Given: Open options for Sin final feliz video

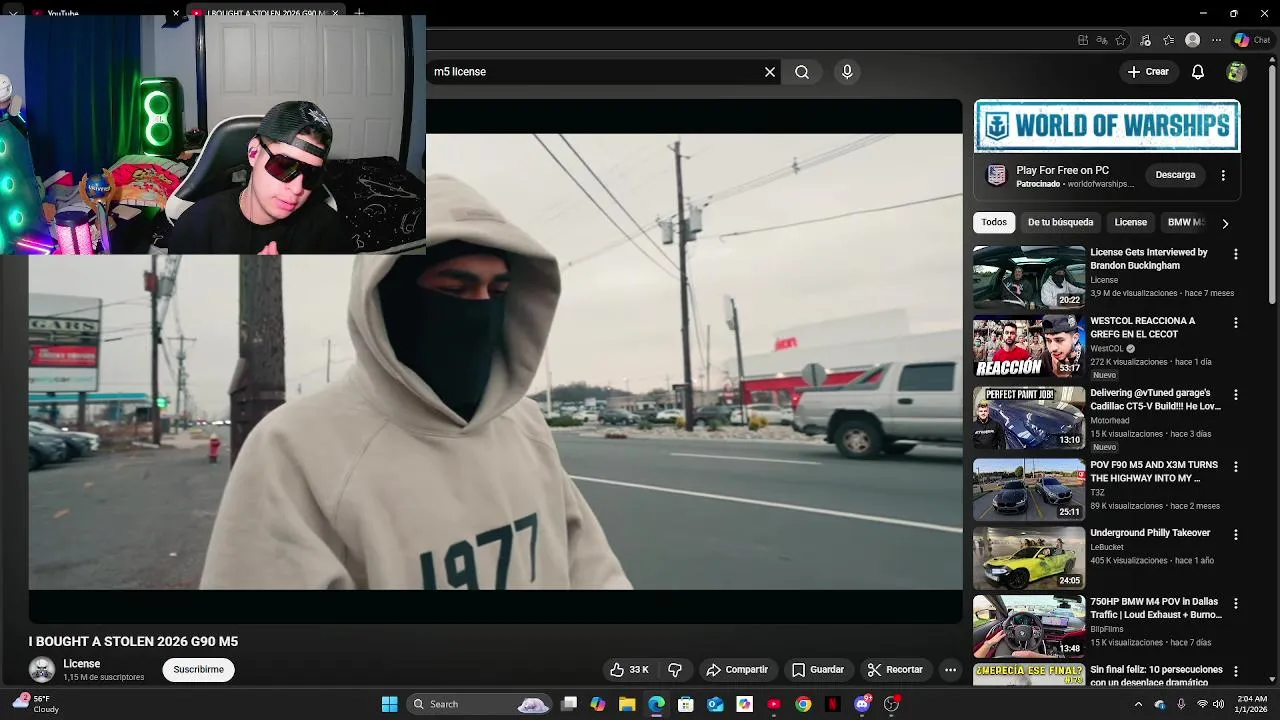Looking at the screenshot, I should [1236, 672].
